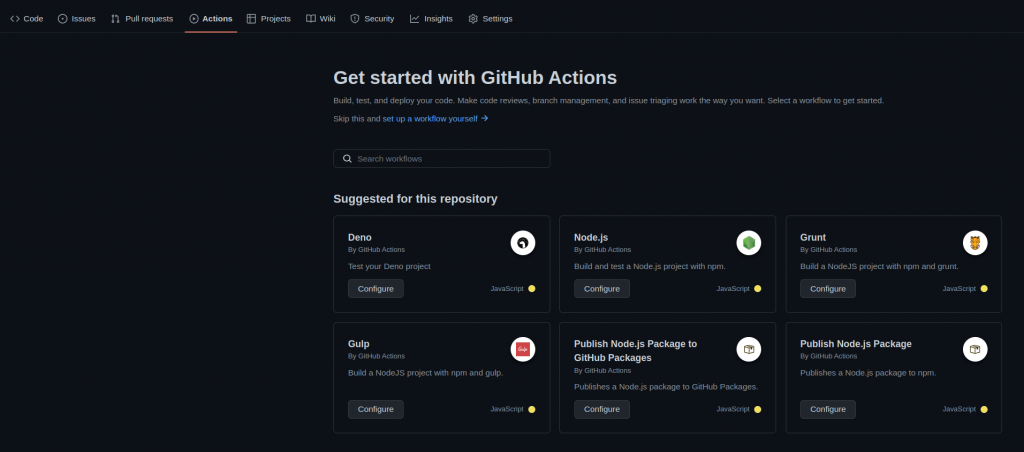Image resolution: width=1024 pixels, height=452 pixels.
Task: Open the repository Wiki tab
Action: pos(321,18)
